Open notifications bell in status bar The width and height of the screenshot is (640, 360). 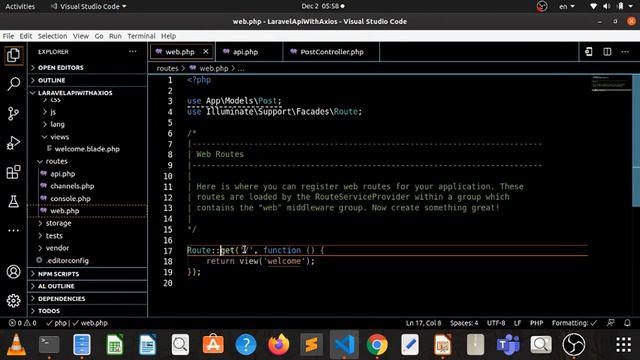point(627,323)
